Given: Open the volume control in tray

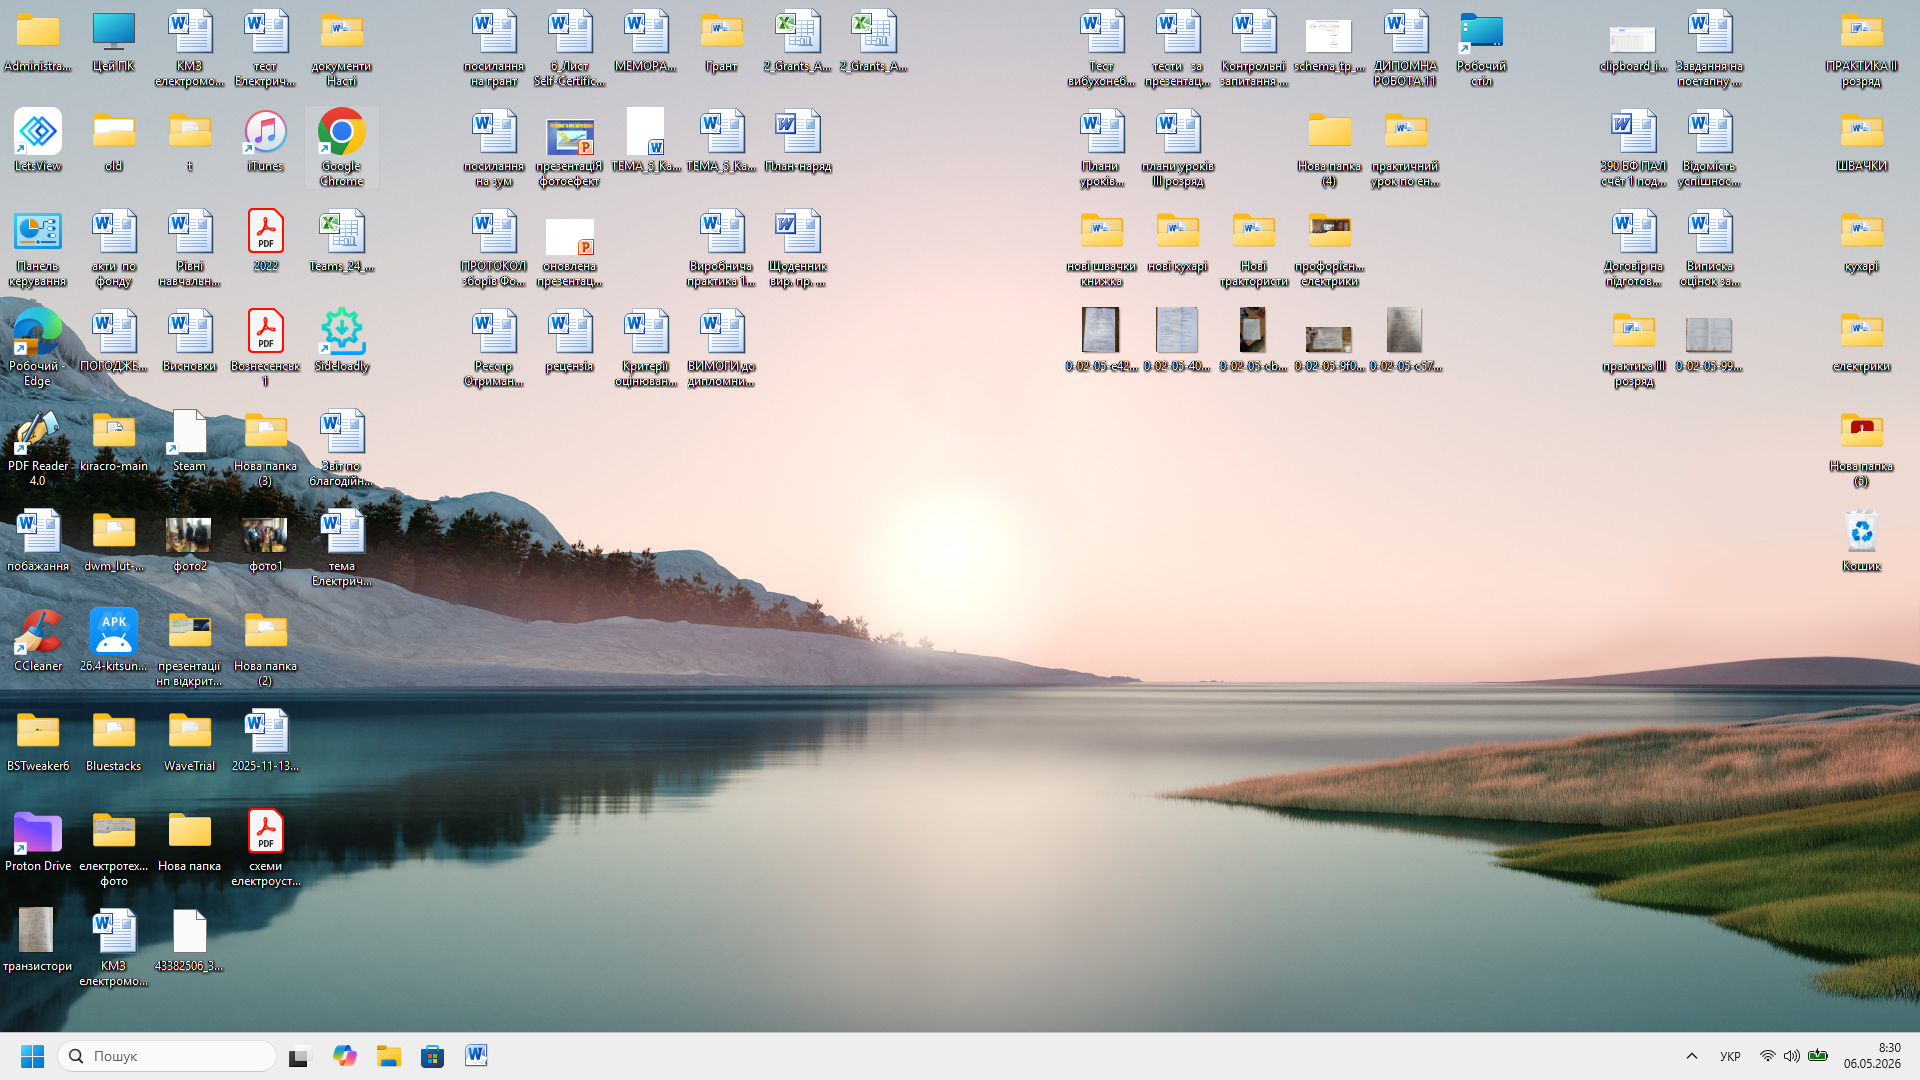Looking at the screenshot, I should 1792,1056.
